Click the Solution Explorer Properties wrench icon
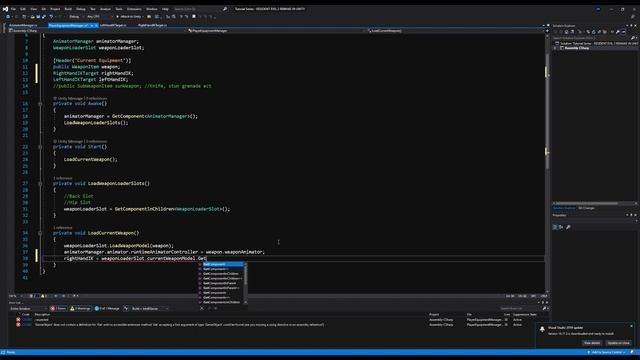 pyautogui.click(x=618, y=31)
